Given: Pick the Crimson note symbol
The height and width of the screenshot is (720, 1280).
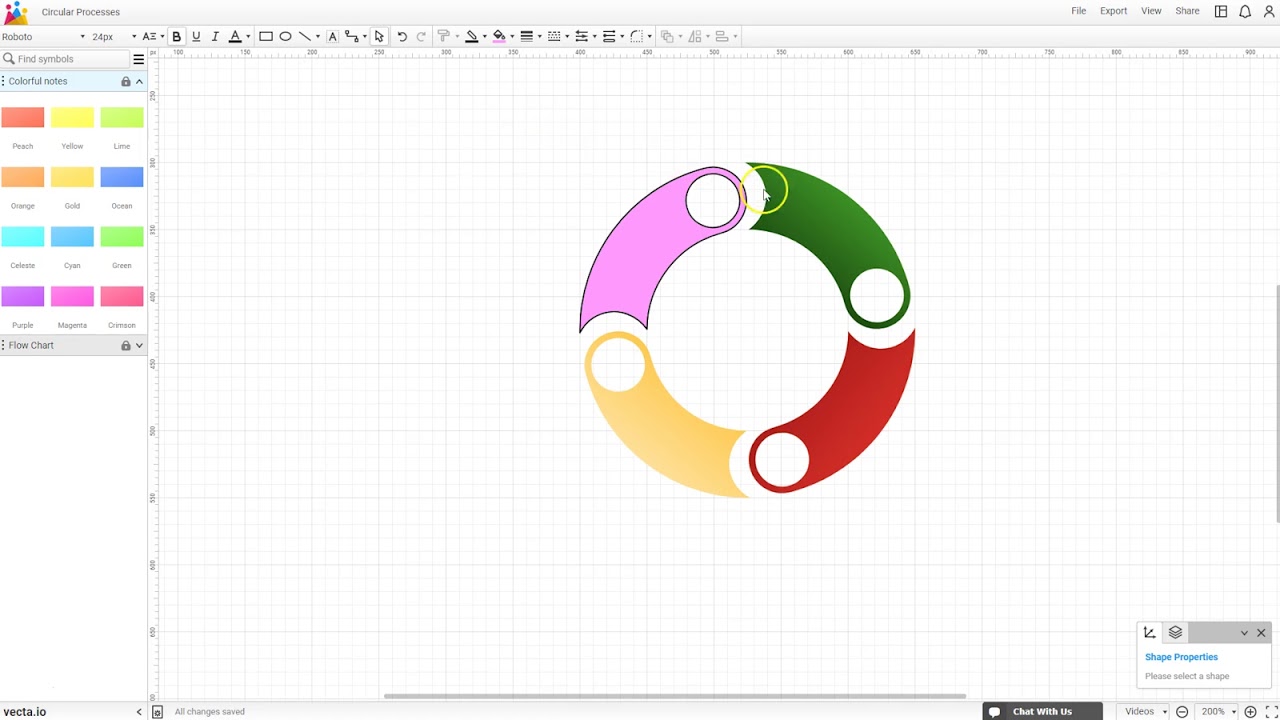Looking at the screenshot, I should coord(122,297).
